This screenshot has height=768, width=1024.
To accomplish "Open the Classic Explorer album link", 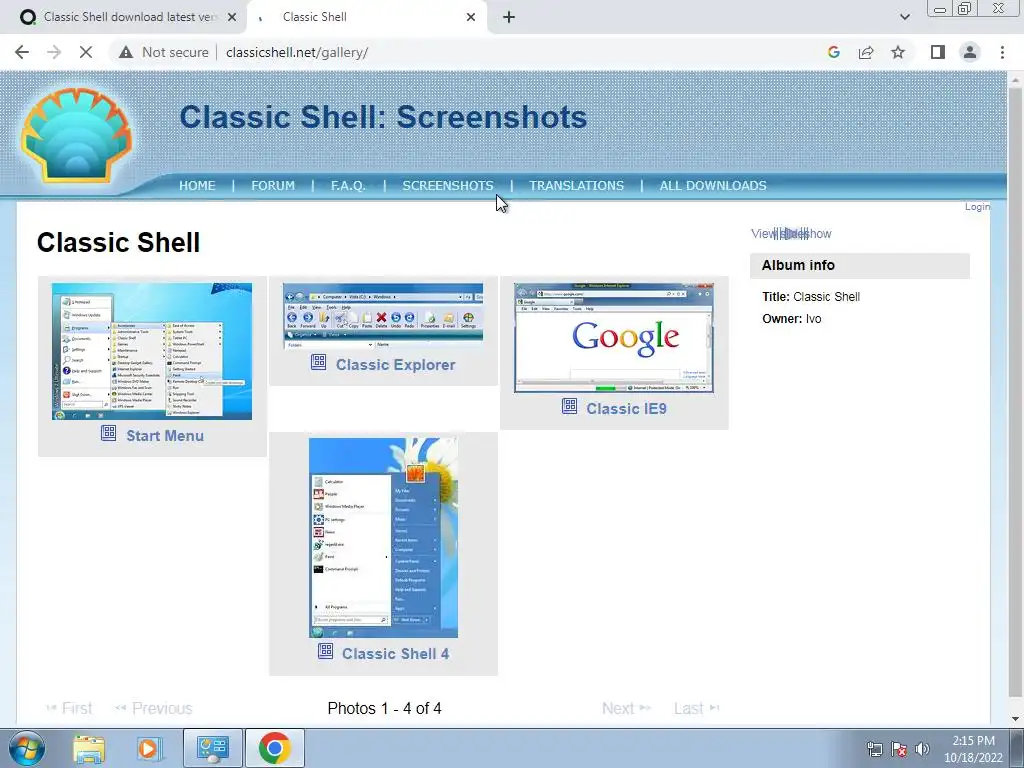I will tap(396, 364).
